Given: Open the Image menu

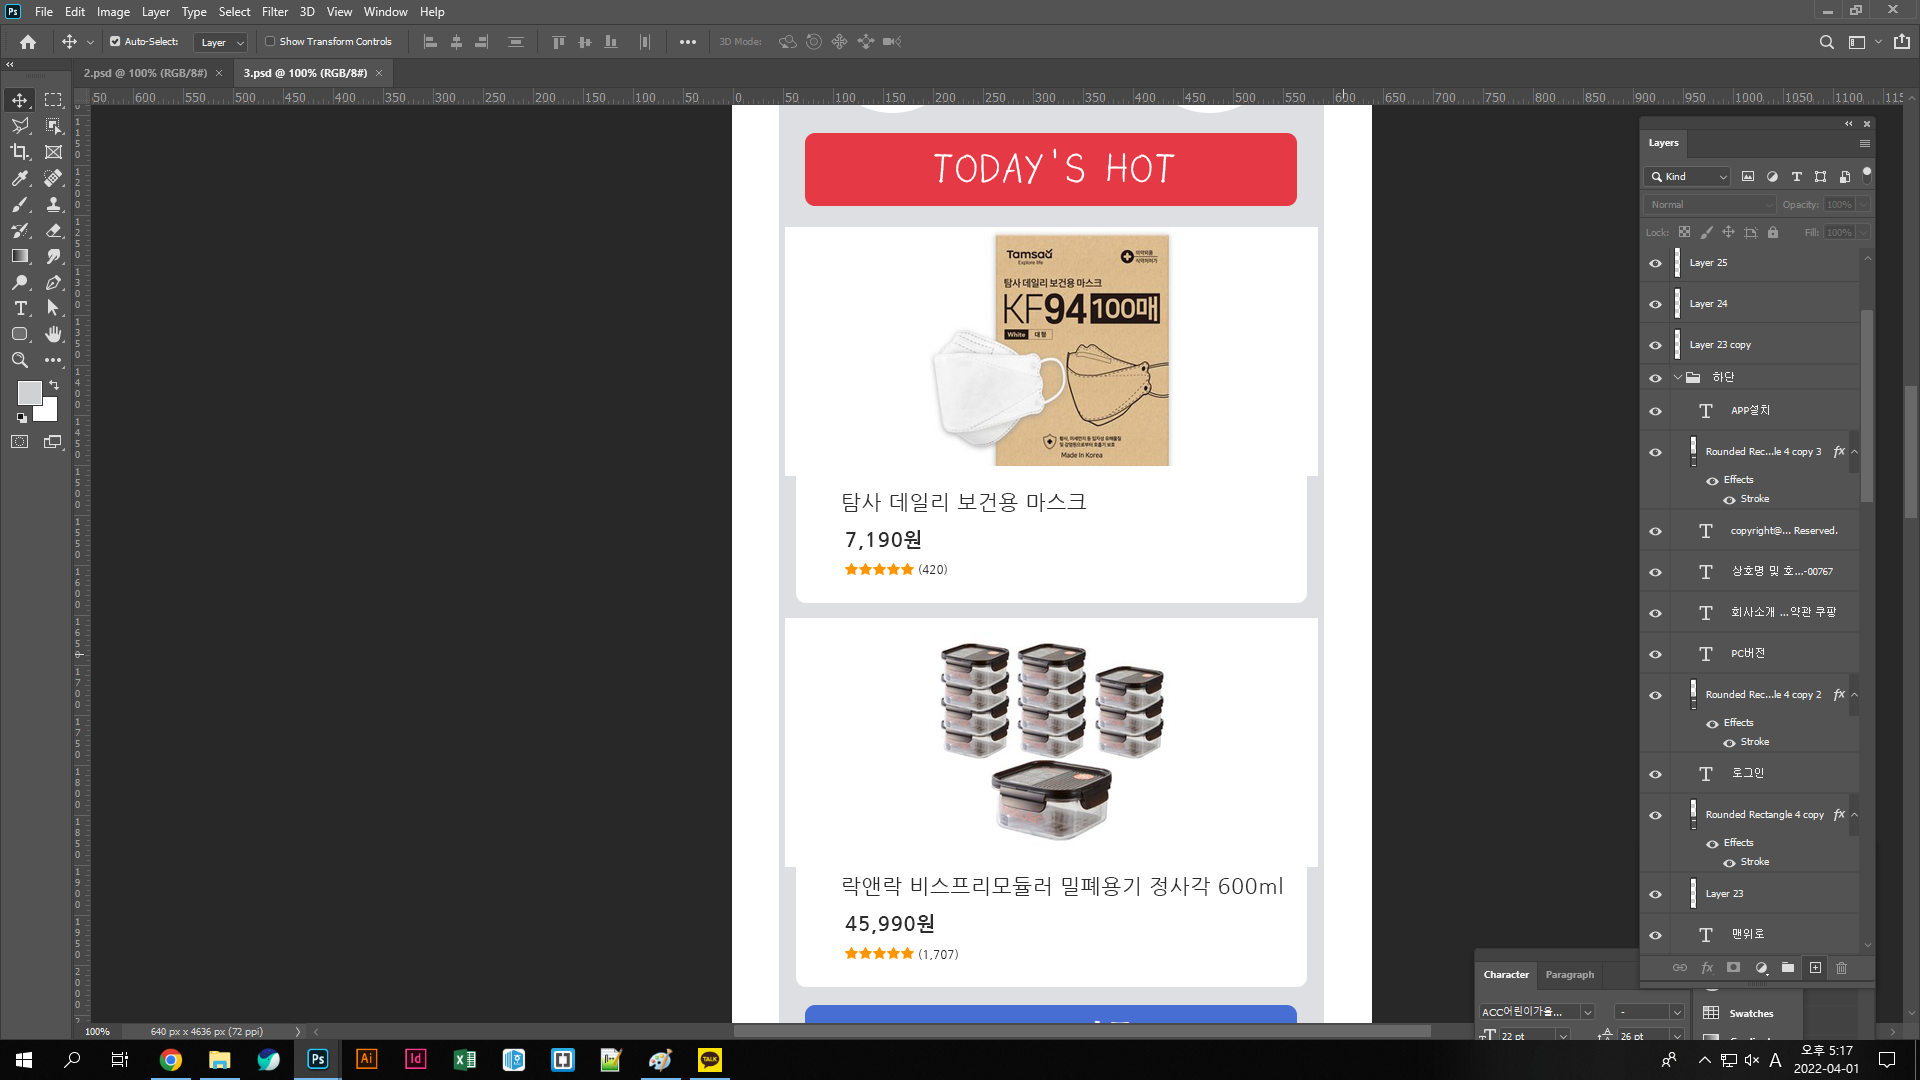Looking at the screenshot, I should click(x=113, y=12).
